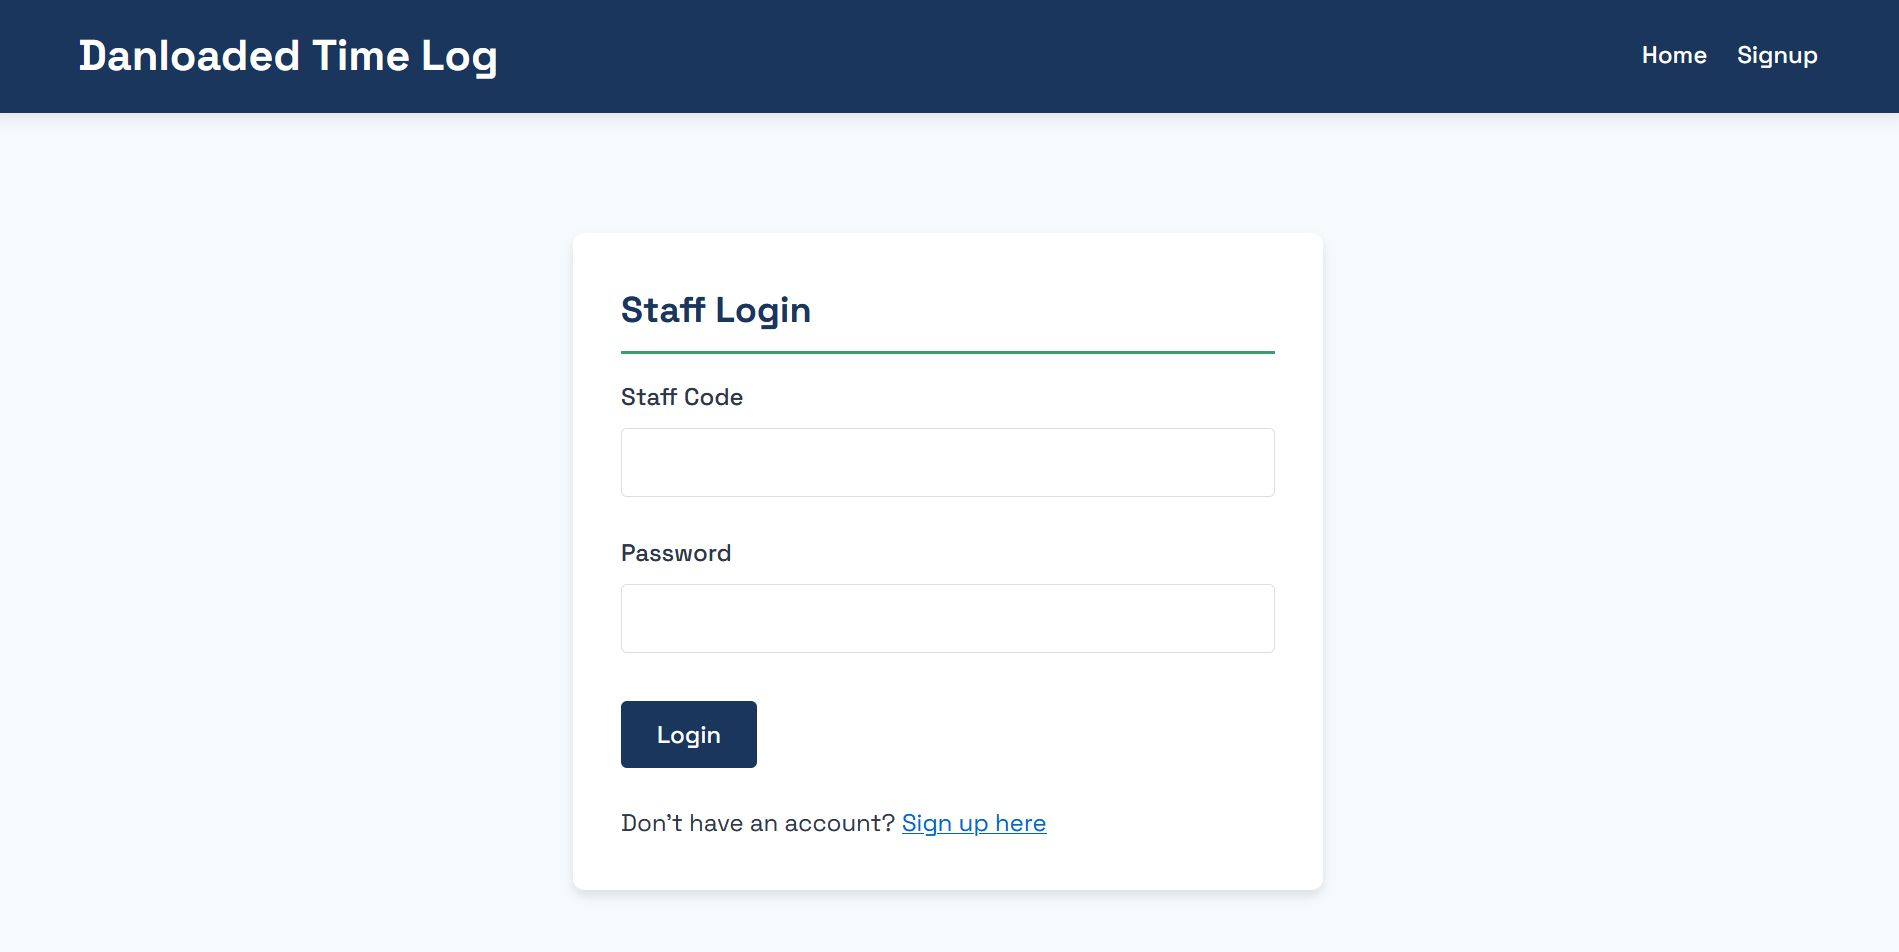Image resolution: width=1899 pixels, height=952 pixels.
Task: Open the Home navigation link
Action: 1673,56
